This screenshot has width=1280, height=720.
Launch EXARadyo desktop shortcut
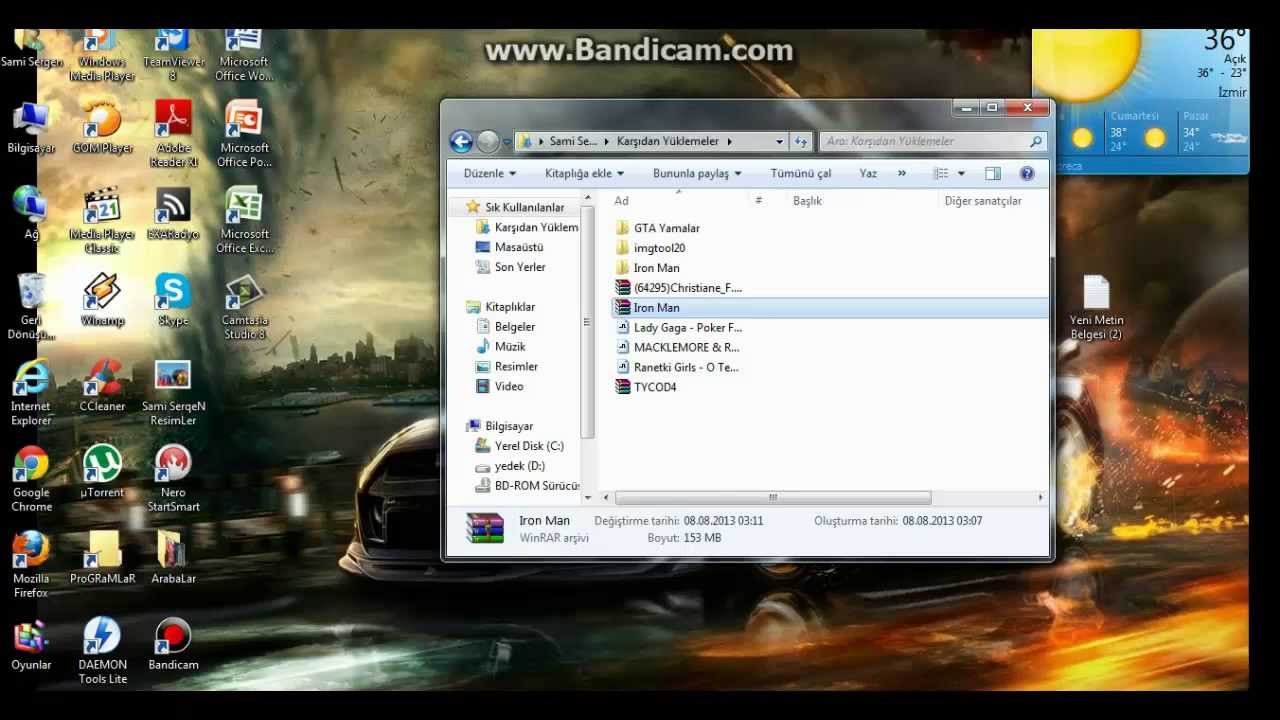[173, 213]
